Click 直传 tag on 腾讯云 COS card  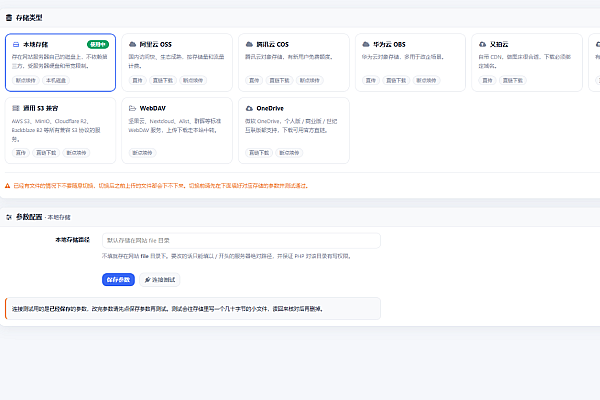pyautogui.click(x=254, y=80)
